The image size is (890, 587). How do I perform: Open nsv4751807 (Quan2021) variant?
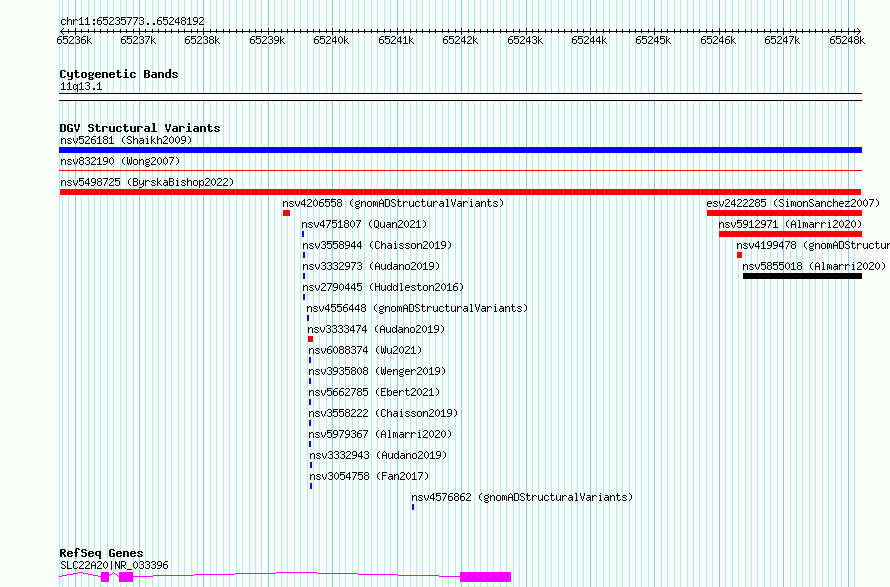[x=364, y=224]
